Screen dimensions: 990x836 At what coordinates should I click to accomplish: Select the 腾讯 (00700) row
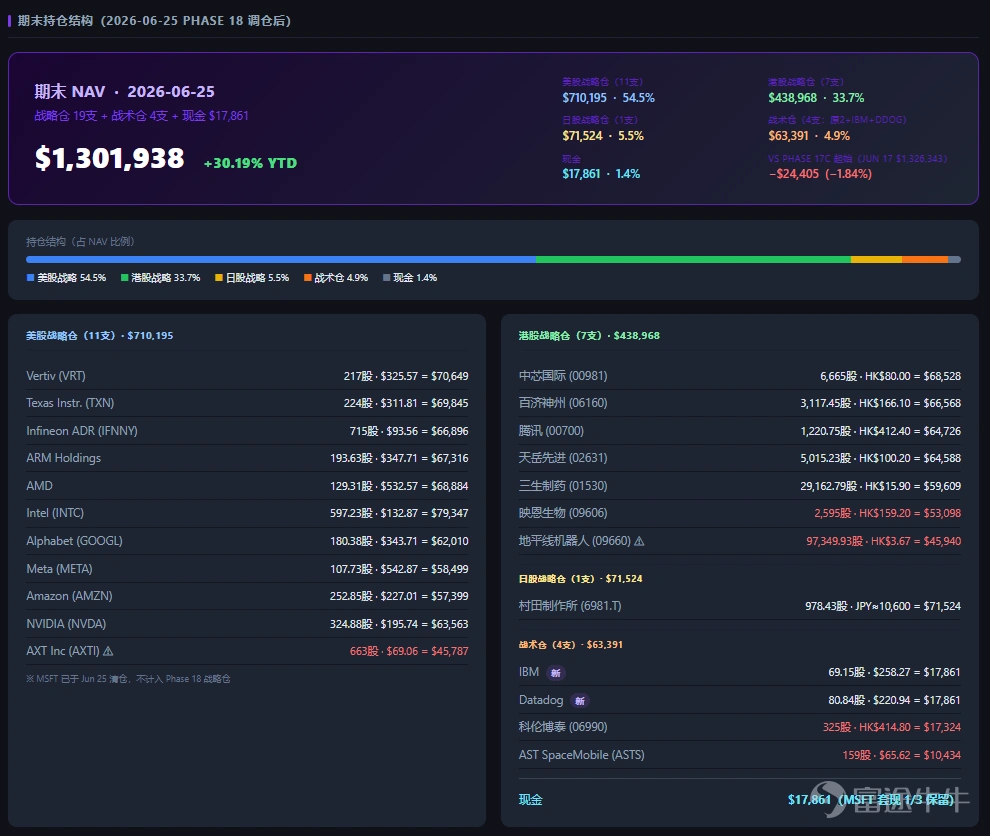tap(739, 431)
